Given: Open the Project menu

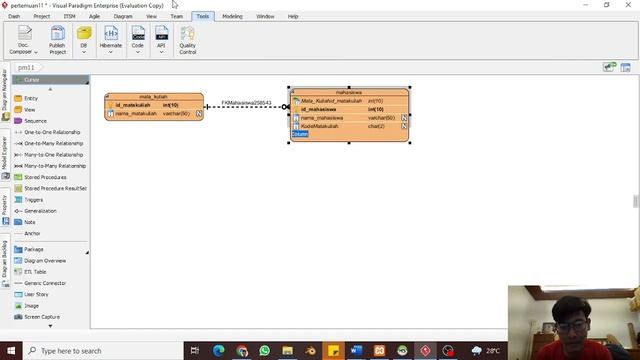Looking at the screenshot, I should (42, 16).
